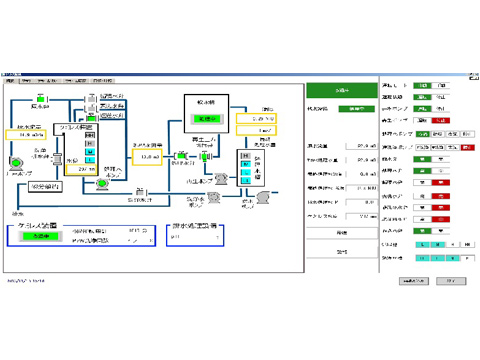The image size is (480, 360).
Task: Click the topmost gray valve above the tank
Action: point(91,99)
